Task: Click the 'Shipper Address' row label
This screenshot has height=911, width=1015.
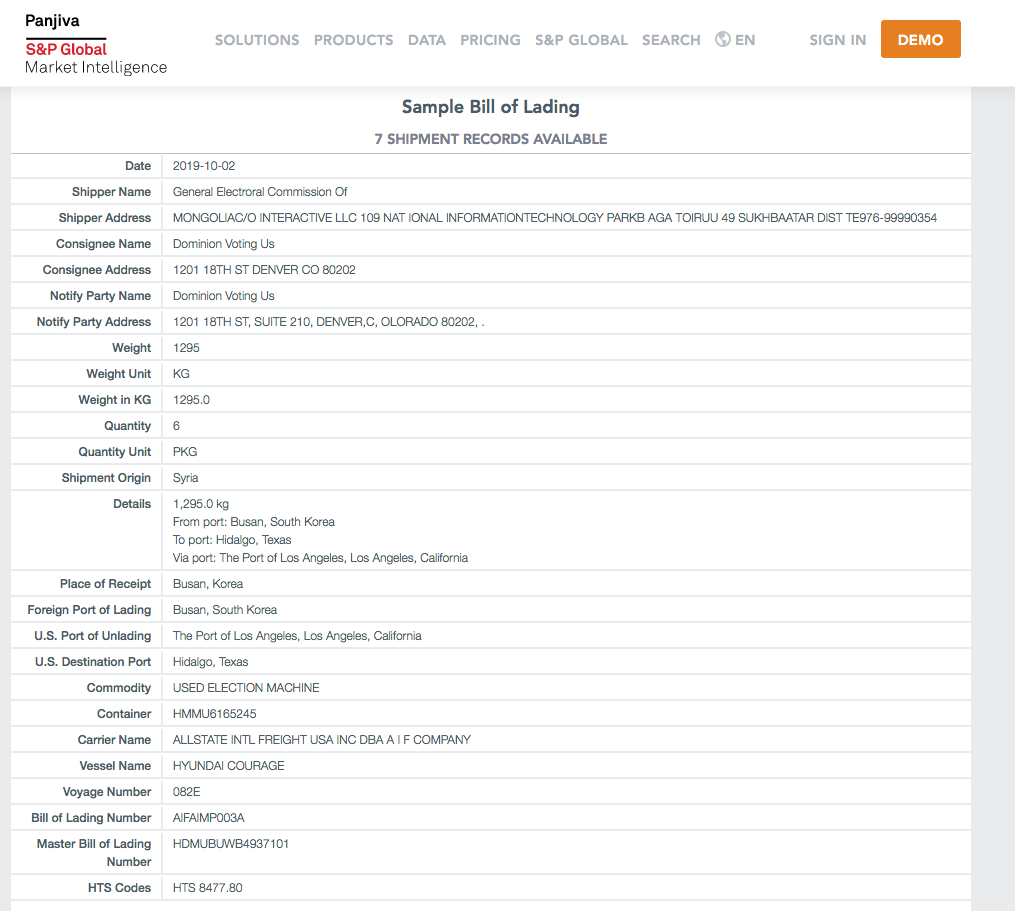Action: (x=105, y=218)
